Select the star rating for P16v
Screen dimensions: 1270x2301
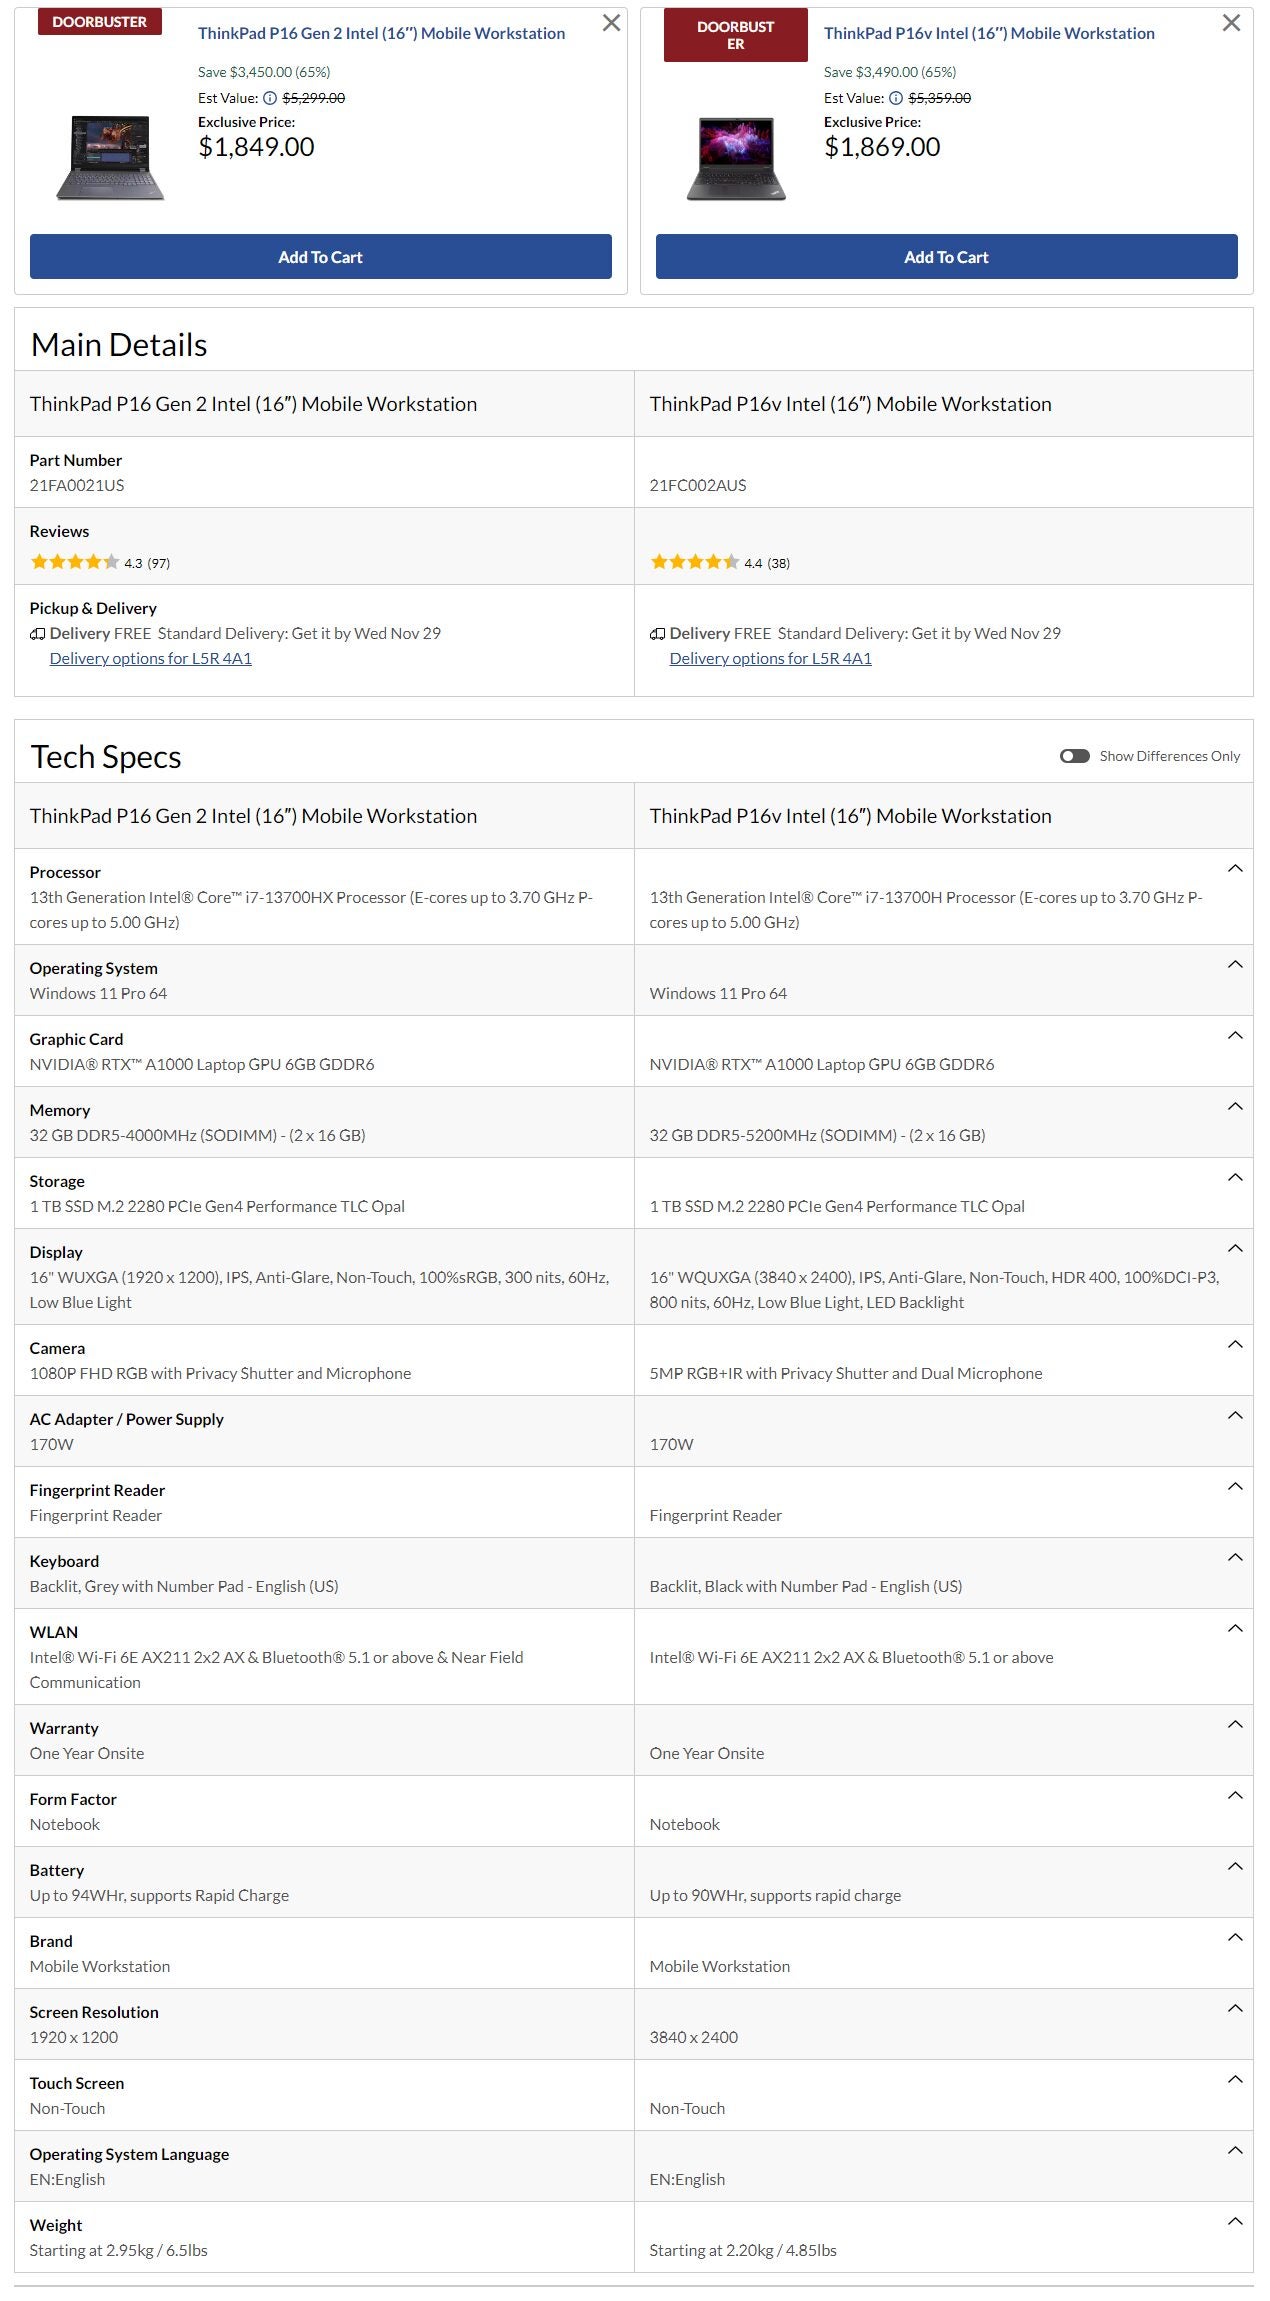[694, 562]
